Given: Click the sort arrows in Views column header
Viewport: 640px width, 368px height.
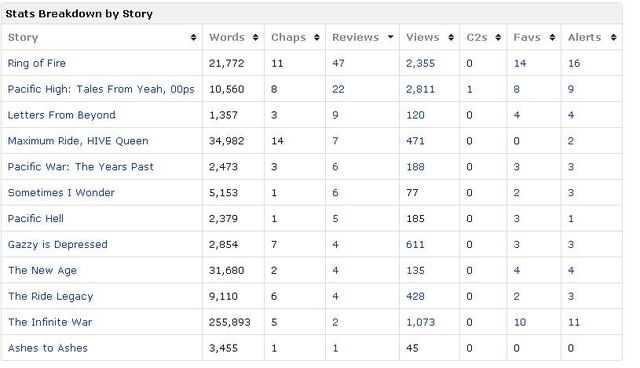Looking at the screenshot, I should point(451,38).
